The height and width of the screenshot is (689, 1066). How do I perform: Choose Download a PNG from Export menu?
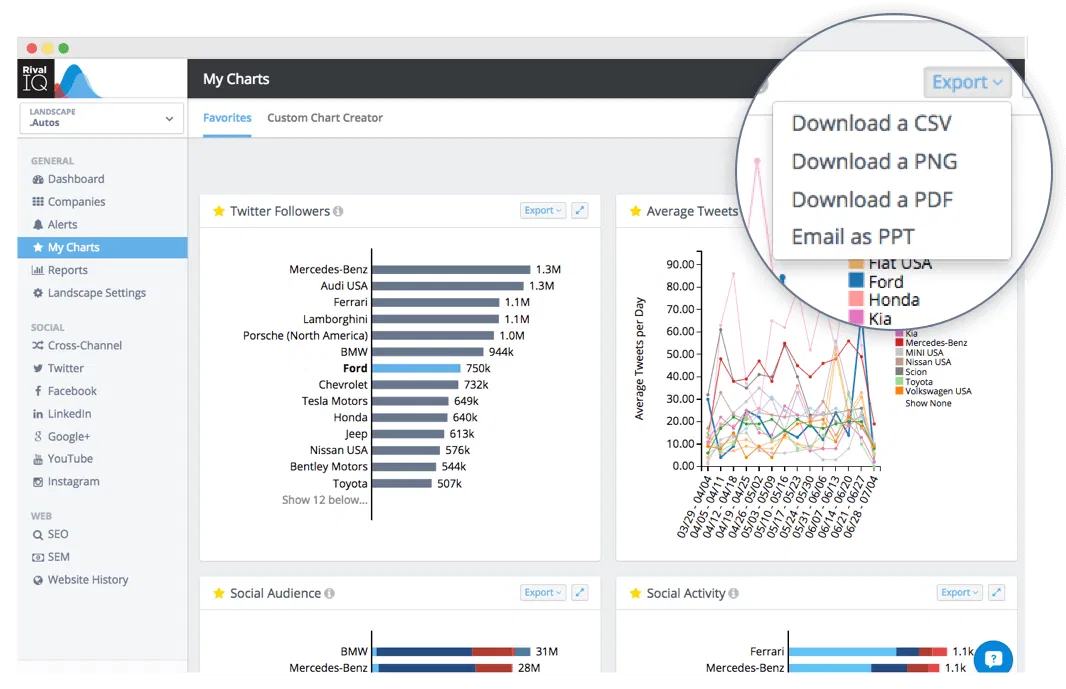pyautogui.click(x=874, y=161)
